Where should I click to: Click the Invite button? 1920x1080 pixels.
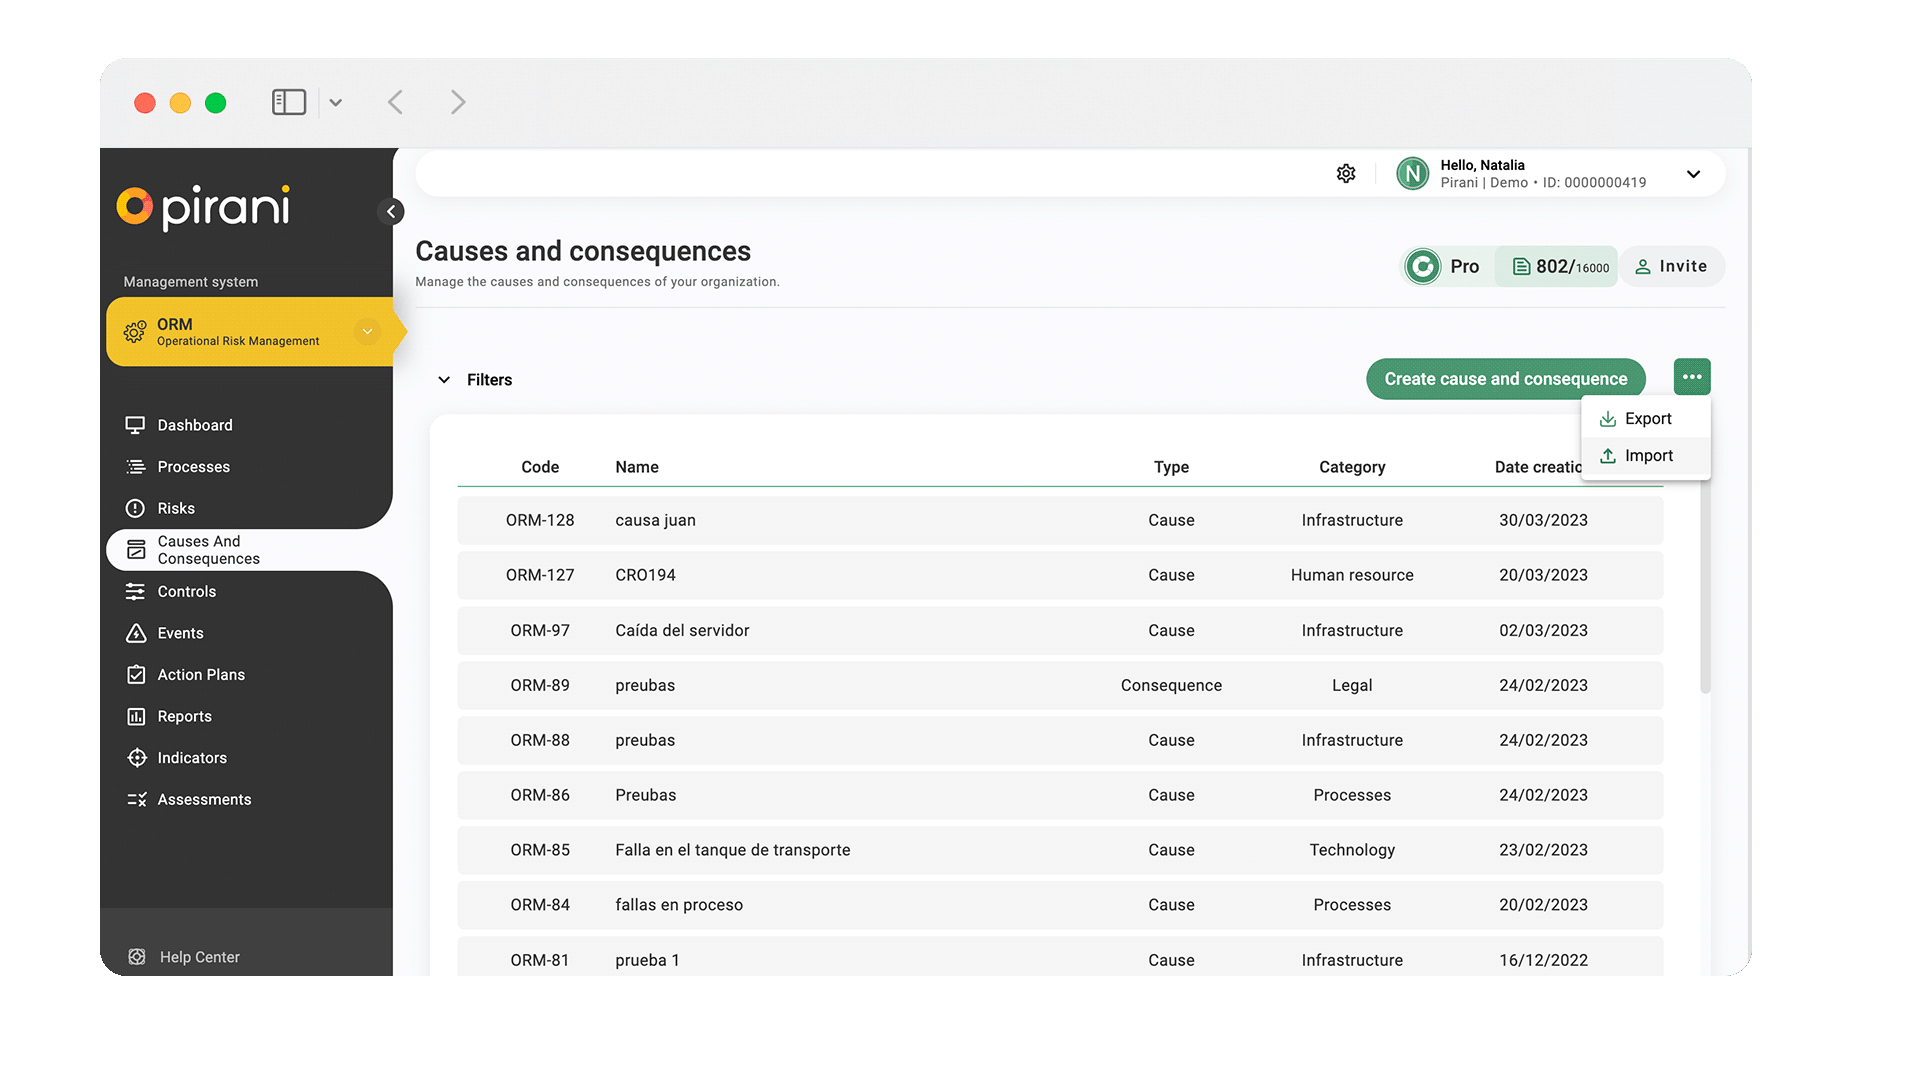coord(1671,267)
